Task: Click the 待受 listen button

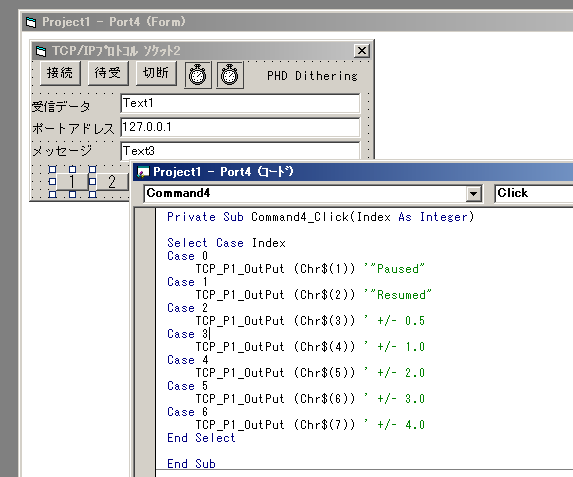Action: (108, 73)
